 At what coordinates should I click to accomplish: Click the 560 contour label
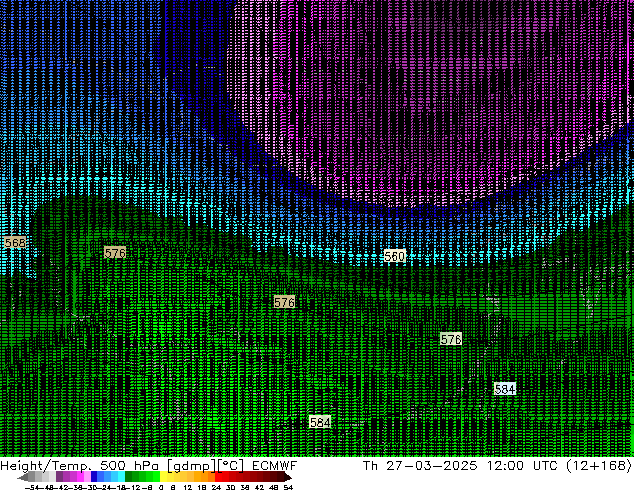coord(395,256)
